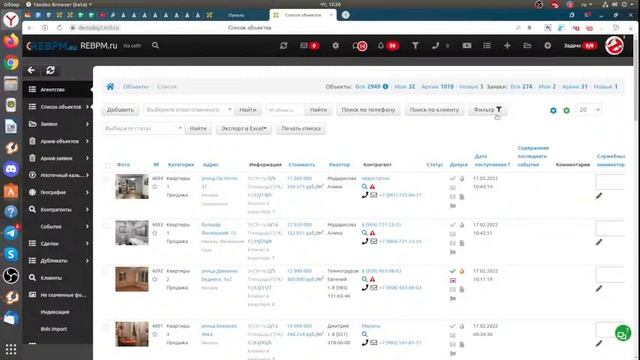
Task: Check the checkbox for object 4093 row
Action: 106,226
